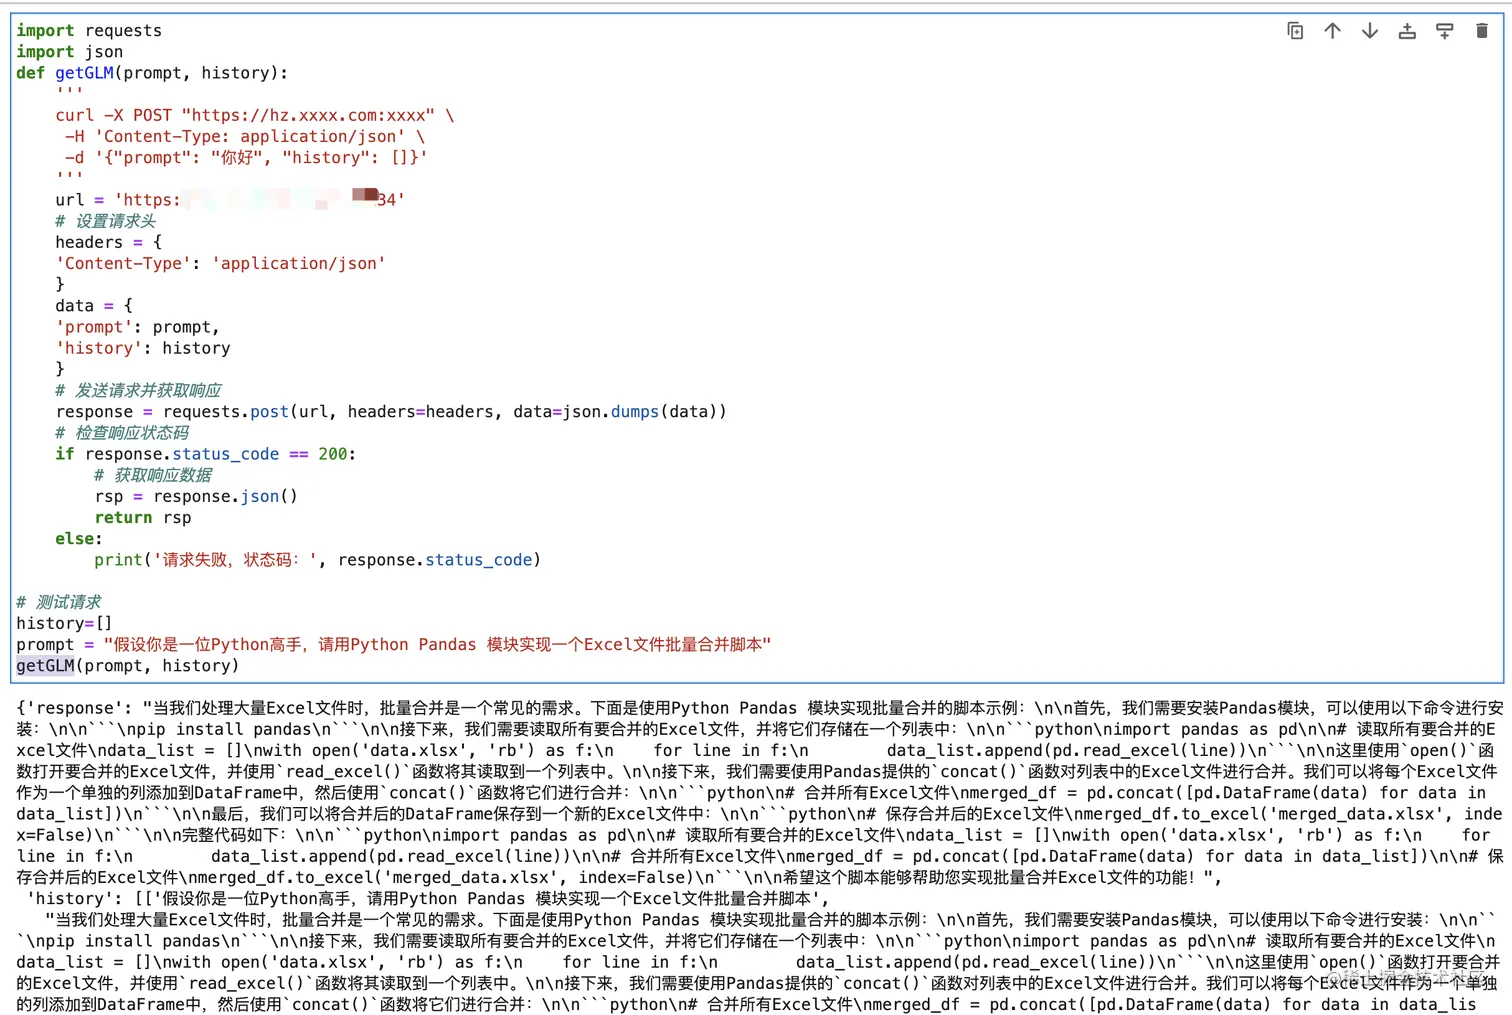The height and width of the screenshot is (1015, 1512).
Task: Click the '# 获取响应数据' comment
Action: coord(153,475)
